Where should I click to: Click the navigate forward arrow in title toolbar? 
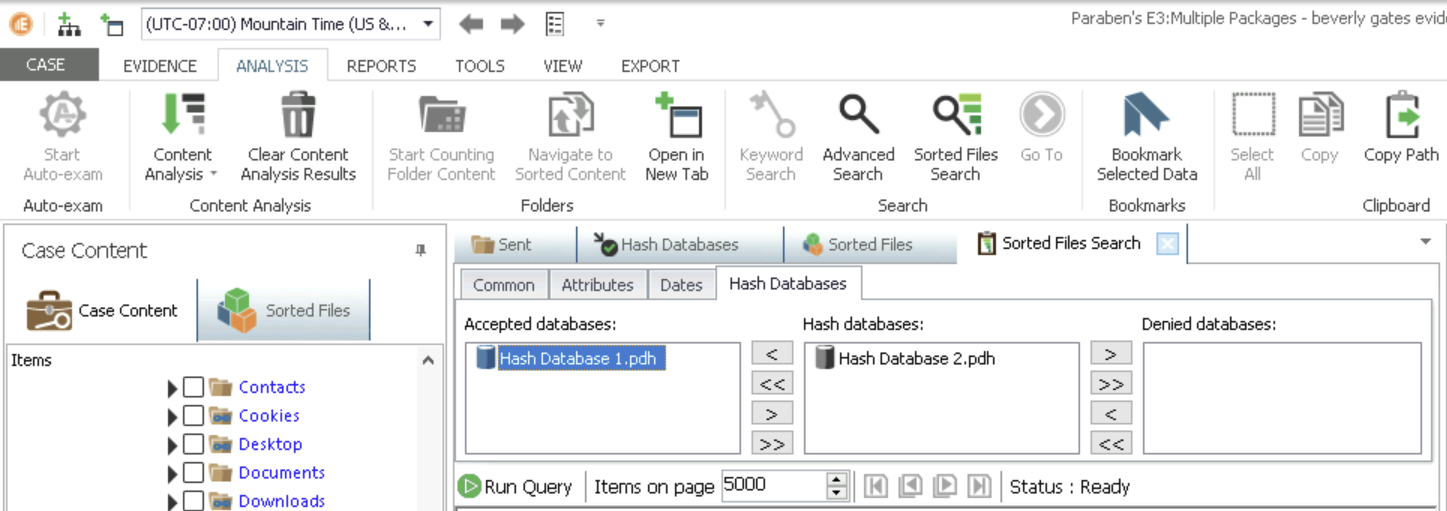click(513, 24)
